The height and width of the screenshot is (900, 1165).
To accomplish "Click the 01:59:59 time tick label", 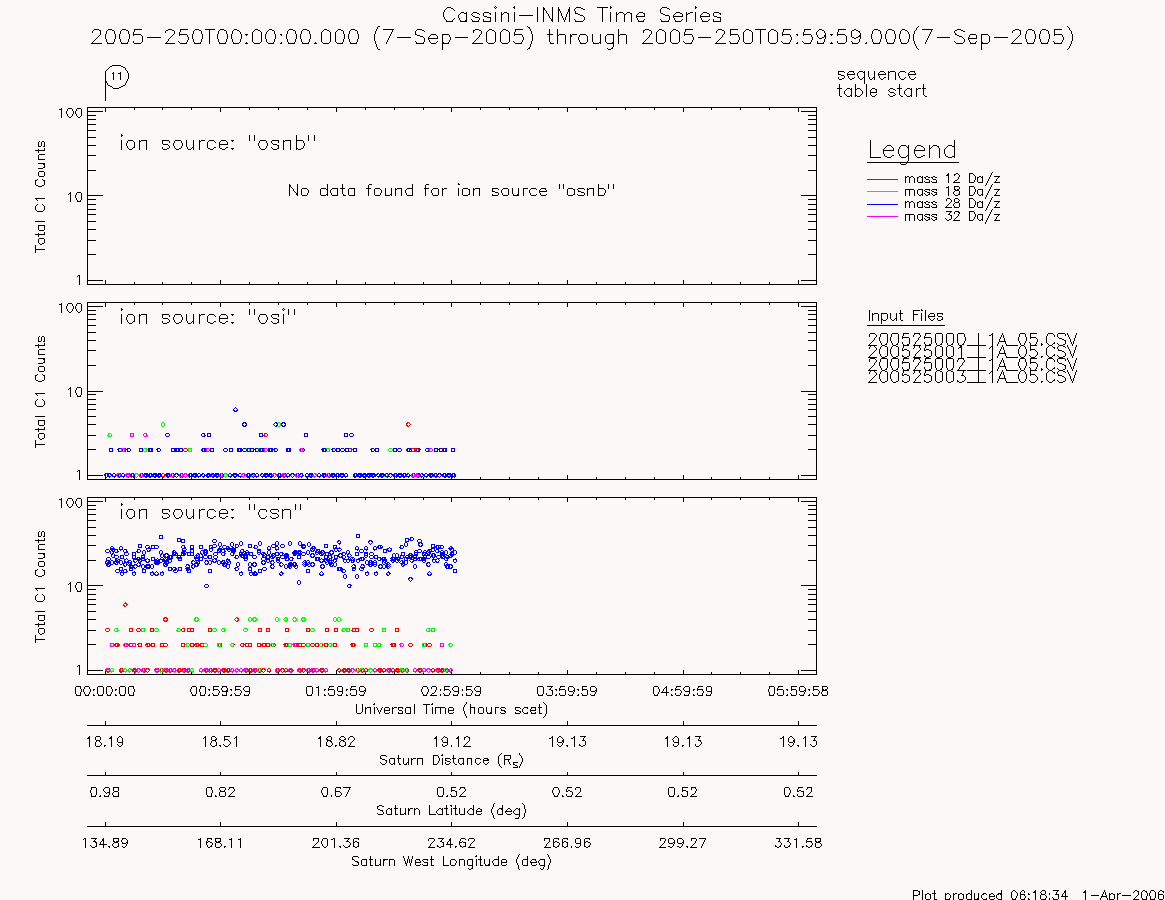I will pyautogui.click(x=336, y=691).
